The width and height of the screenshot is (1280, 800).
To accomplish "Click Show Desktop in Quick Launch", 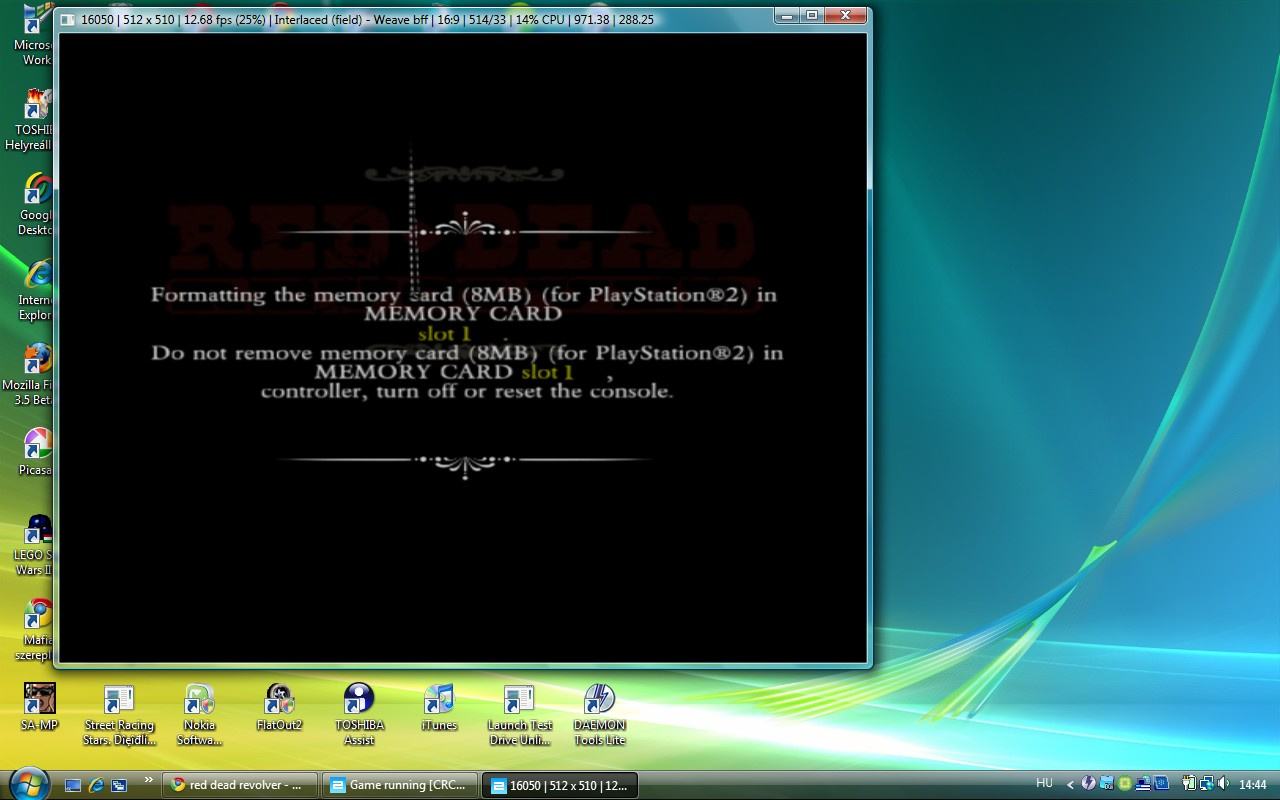I will point(73,785).
